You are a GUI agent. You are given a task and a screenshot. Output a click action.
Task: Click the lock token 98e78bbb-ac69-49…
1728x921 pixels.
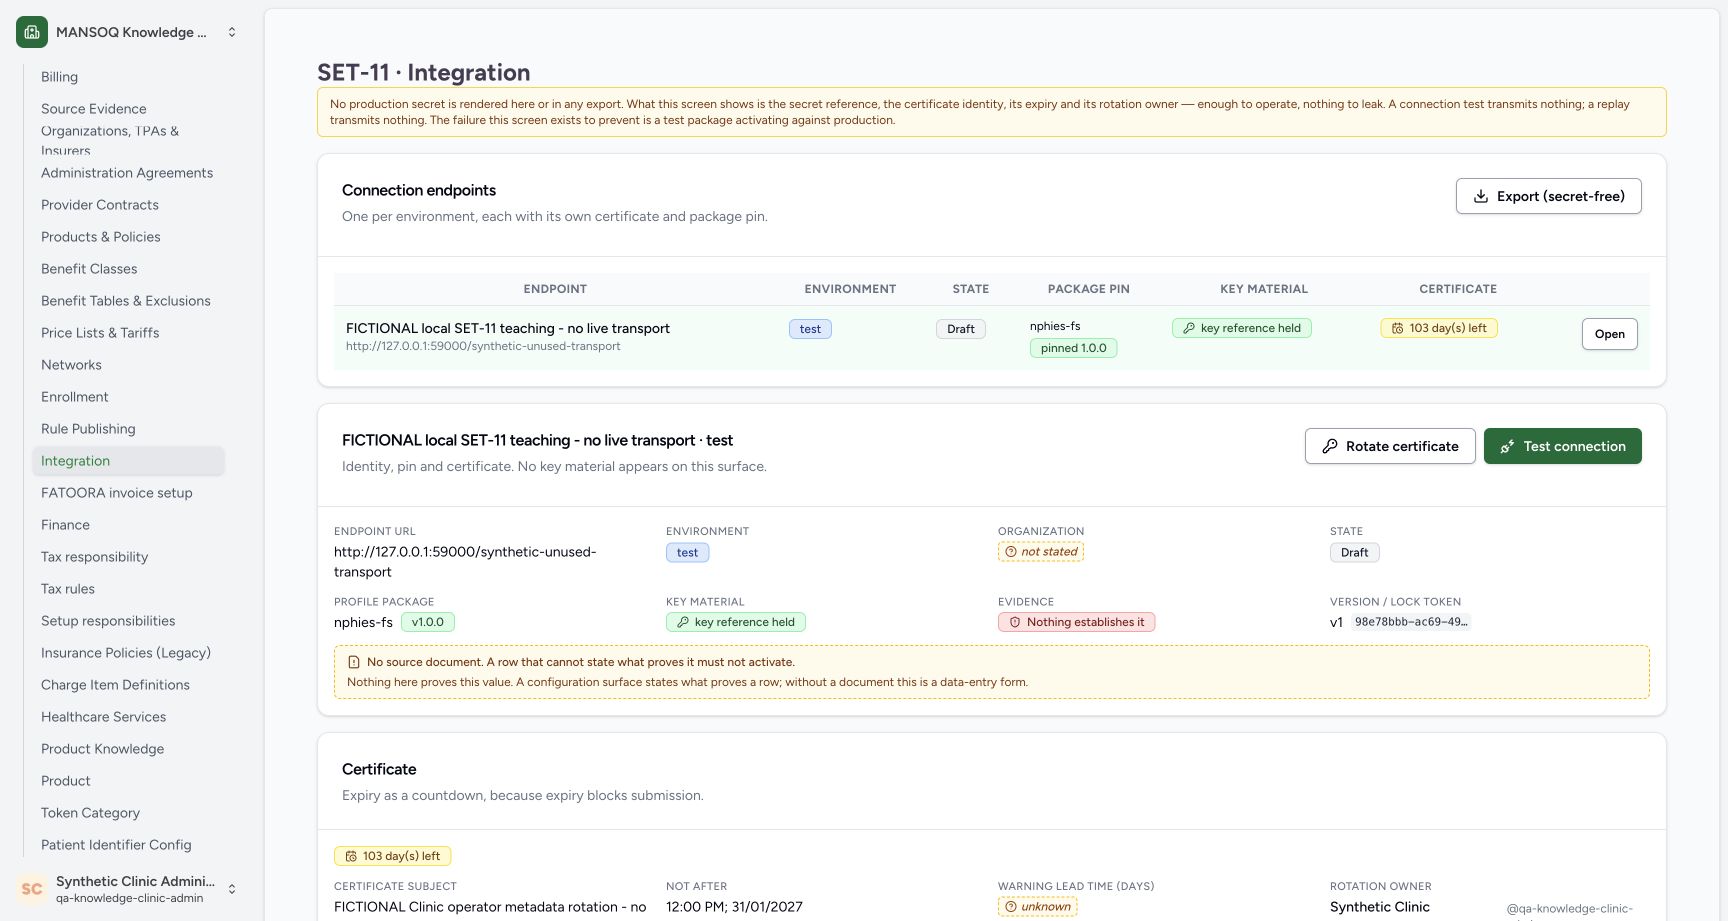point(1411,622)
